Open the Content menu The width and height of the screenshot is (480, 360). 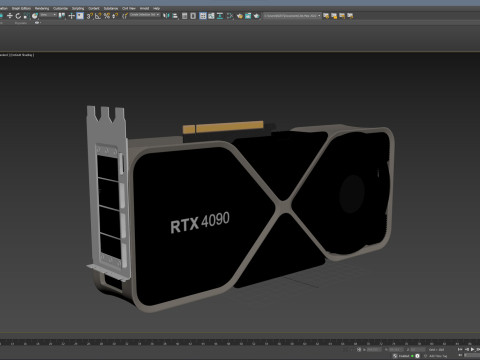tap(94, 8)
